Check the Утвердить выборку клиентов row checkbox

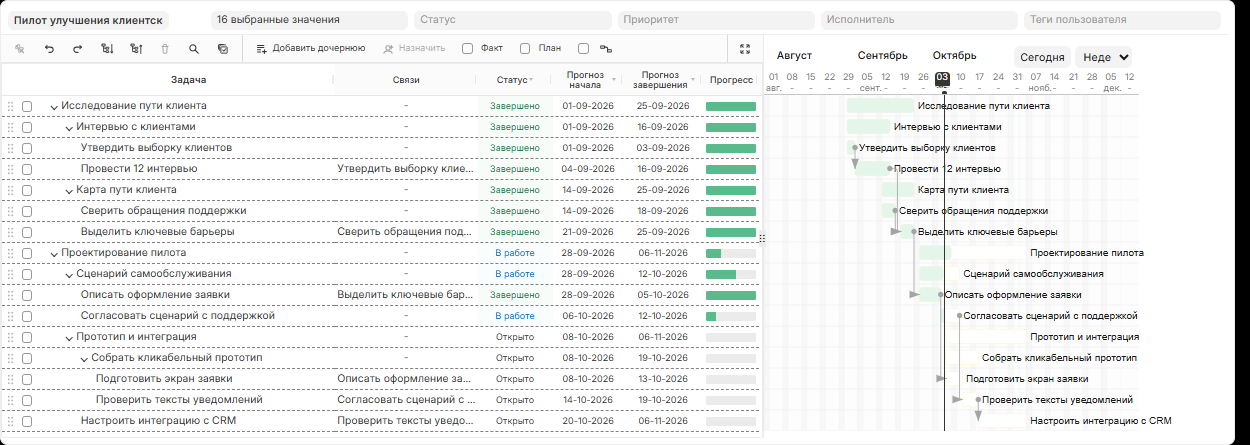[27, 148]
